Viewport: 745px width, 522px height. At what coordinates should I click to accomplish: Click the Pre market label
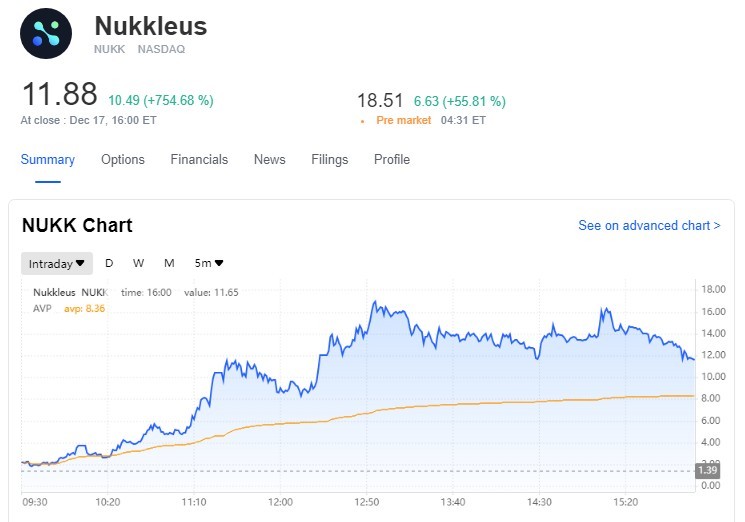click(403, 120)
